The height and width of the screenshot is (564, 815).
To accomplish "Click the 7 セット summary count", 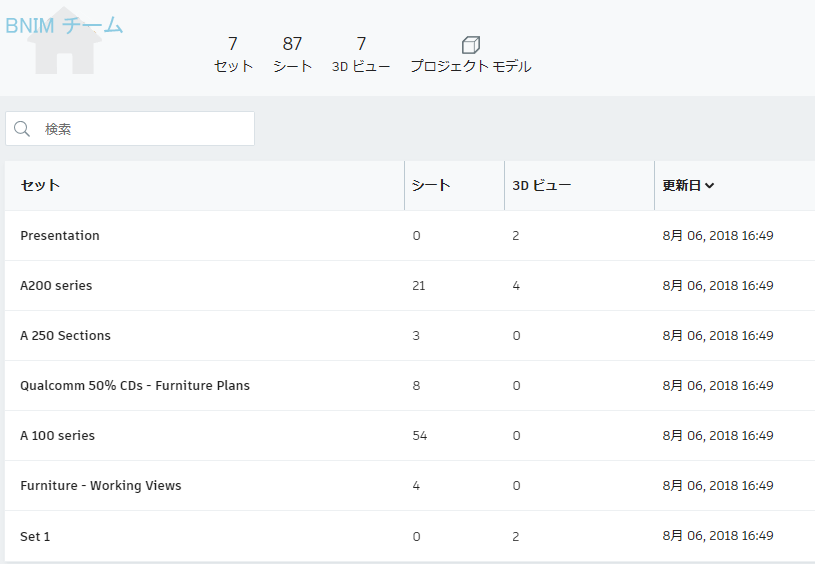I will tap(233, 54).
